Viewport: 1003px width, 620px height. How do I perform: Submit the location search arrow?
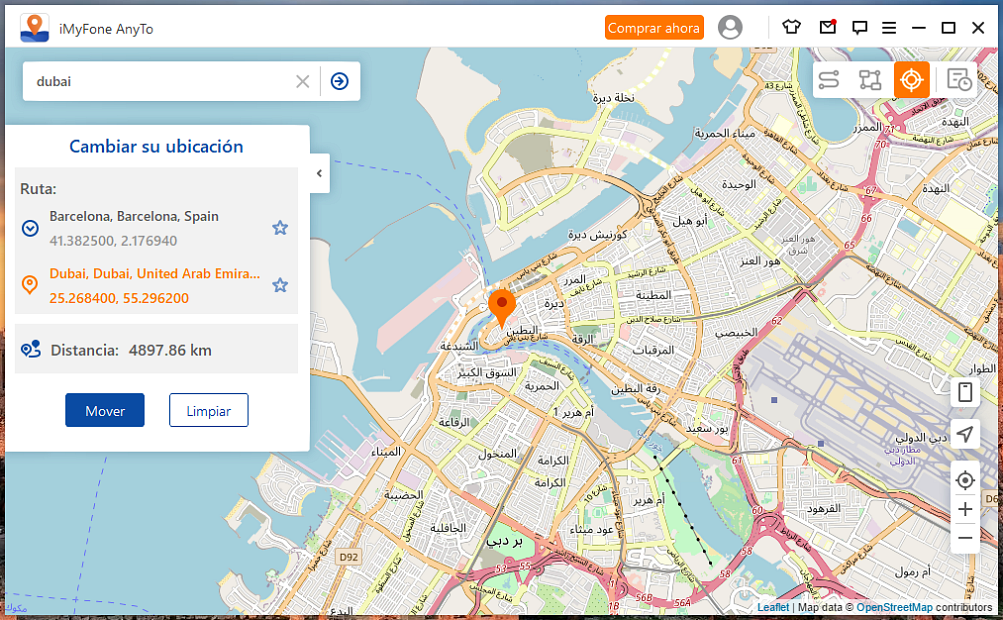click(340, 81)
